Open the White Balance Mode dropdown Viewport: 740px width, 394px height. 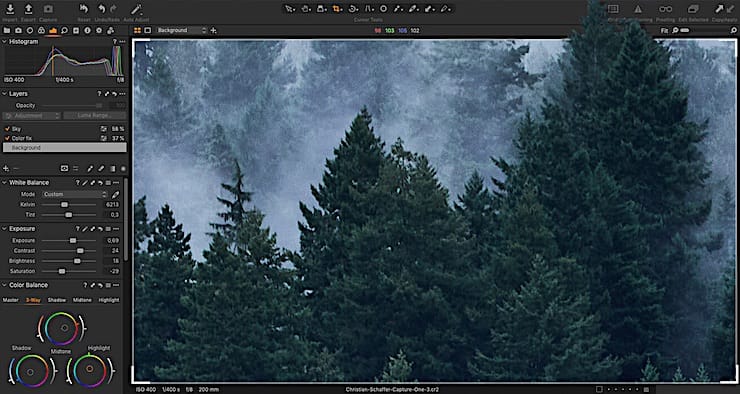tap(75, 194)
